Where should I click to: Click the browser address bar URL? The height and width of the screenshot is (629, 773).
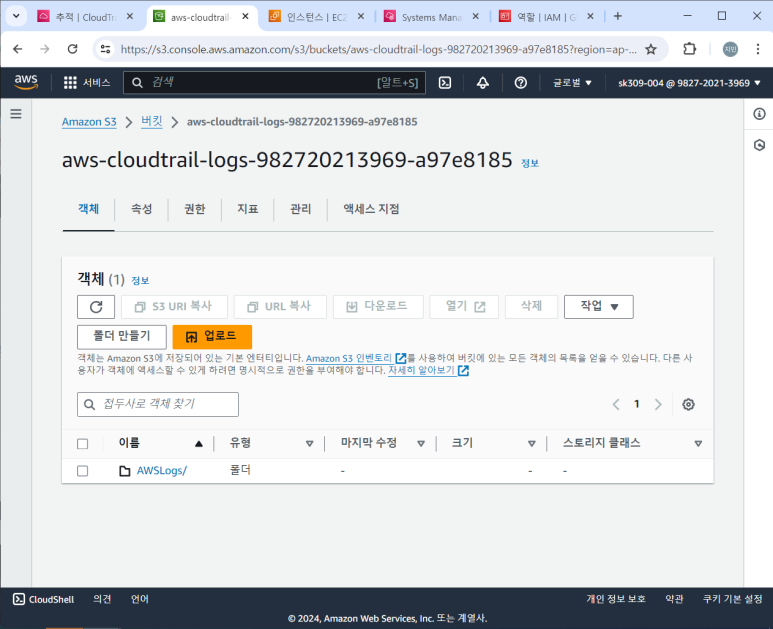pos(378,49)
